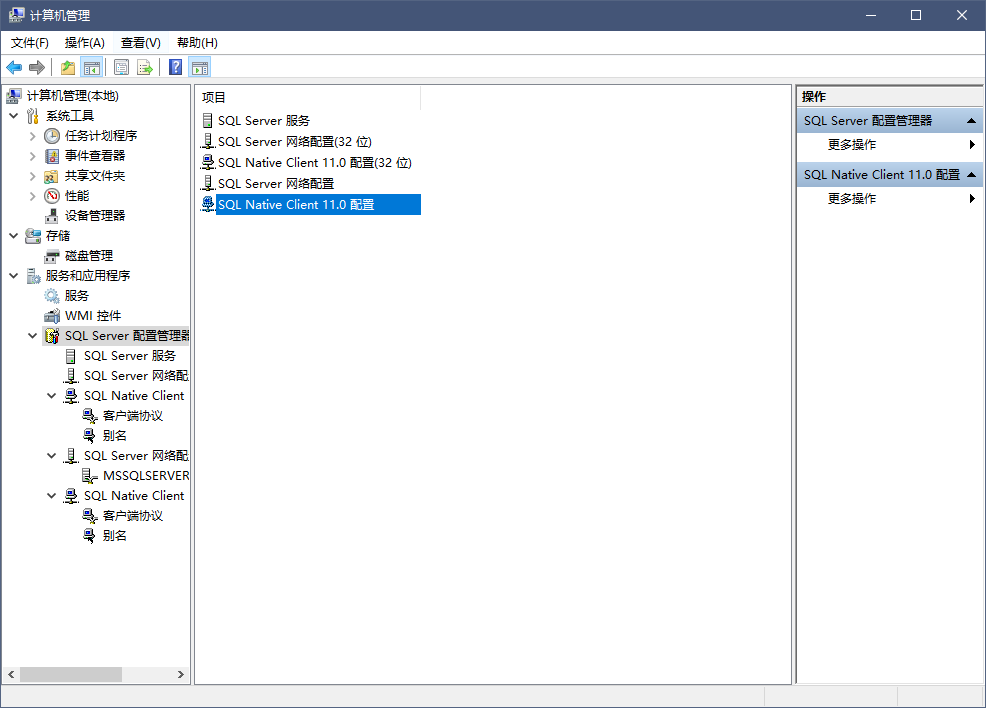This screenshot has height=708, width=986.
Task: Click the 存储 icon
Action: click(33, 236)
